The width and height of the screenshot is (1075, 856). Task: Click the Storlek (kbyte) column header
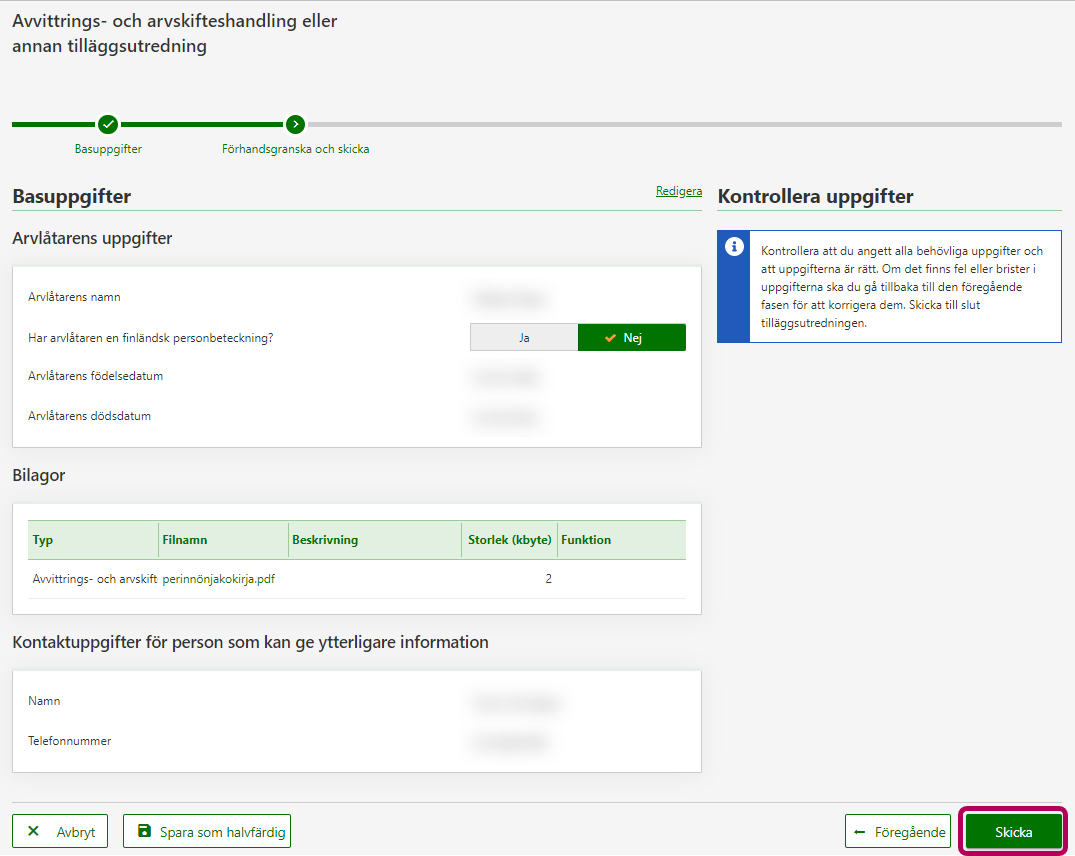point(509,540)
